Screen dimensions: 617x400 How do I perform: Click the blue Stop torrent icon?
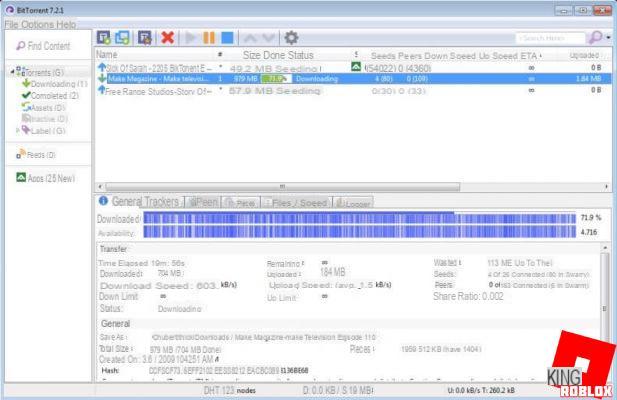coord(227,38)
